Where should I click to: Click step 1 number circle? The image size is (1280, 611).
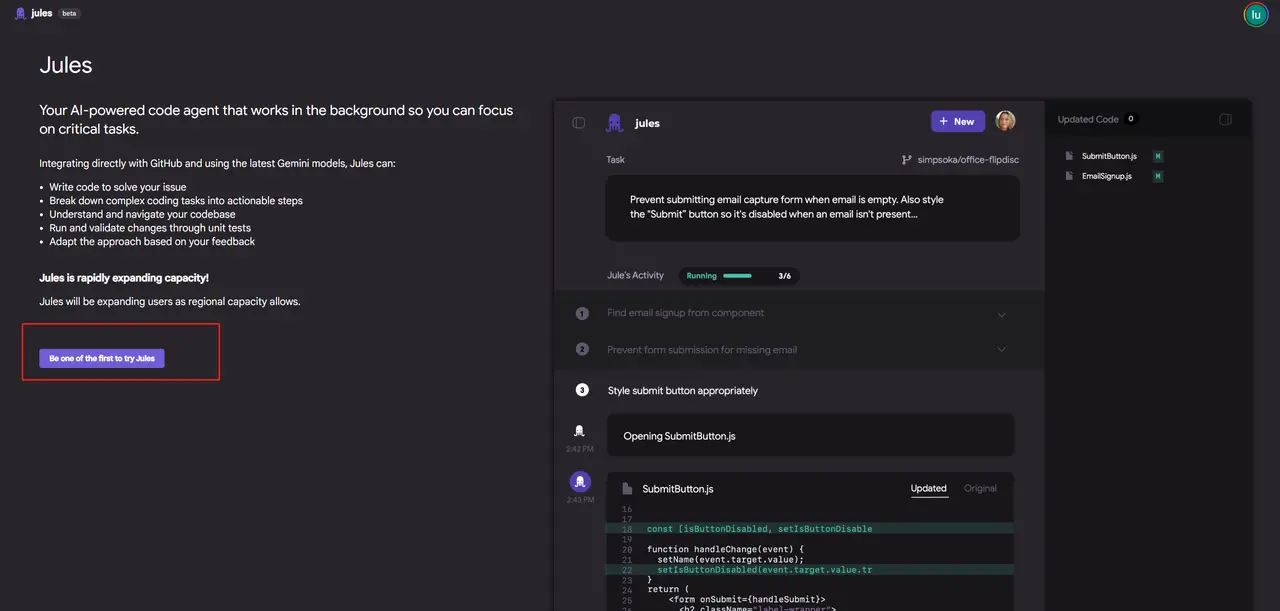pyautogui.click(x=582, y=313)
